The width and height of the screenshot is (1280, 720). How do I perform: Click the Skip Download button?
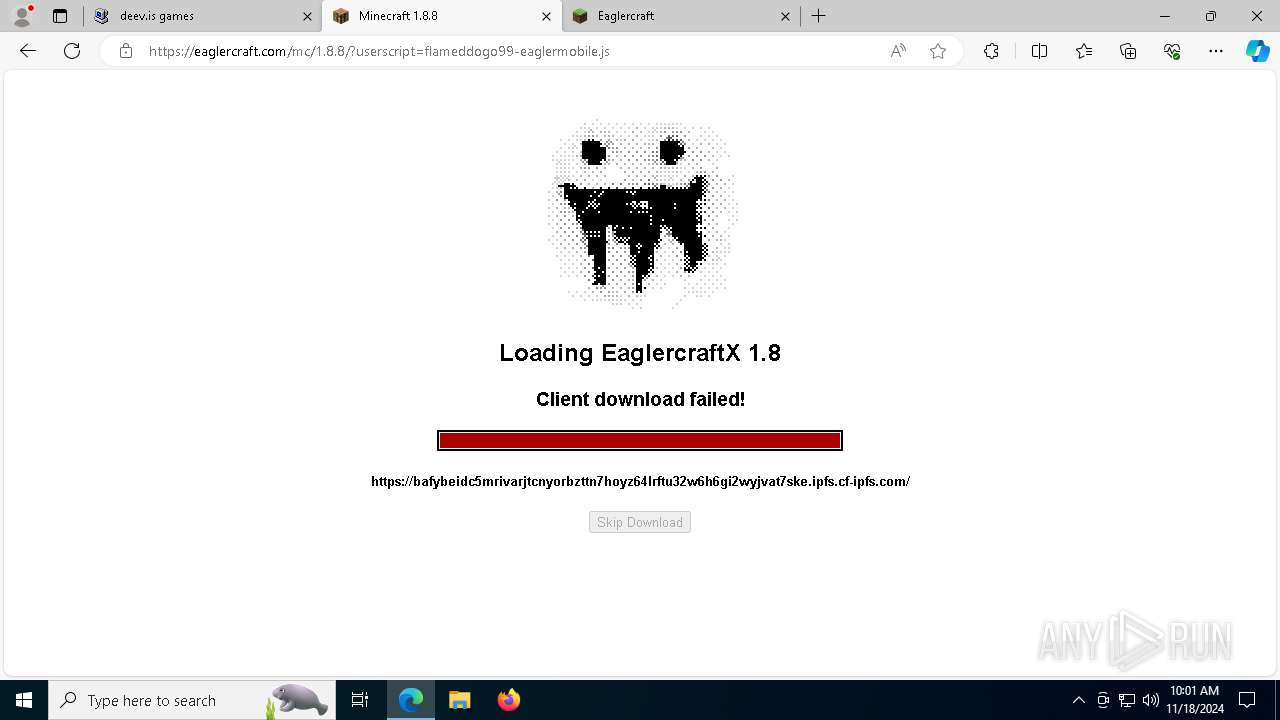[640, 522]
